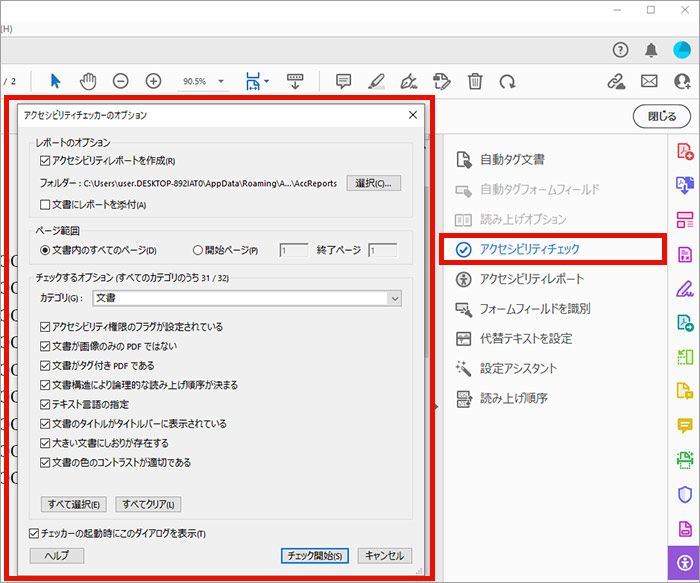
Task: Toggle 文書の色のコントラスト checkbox
Action: [x=45, y=462]
